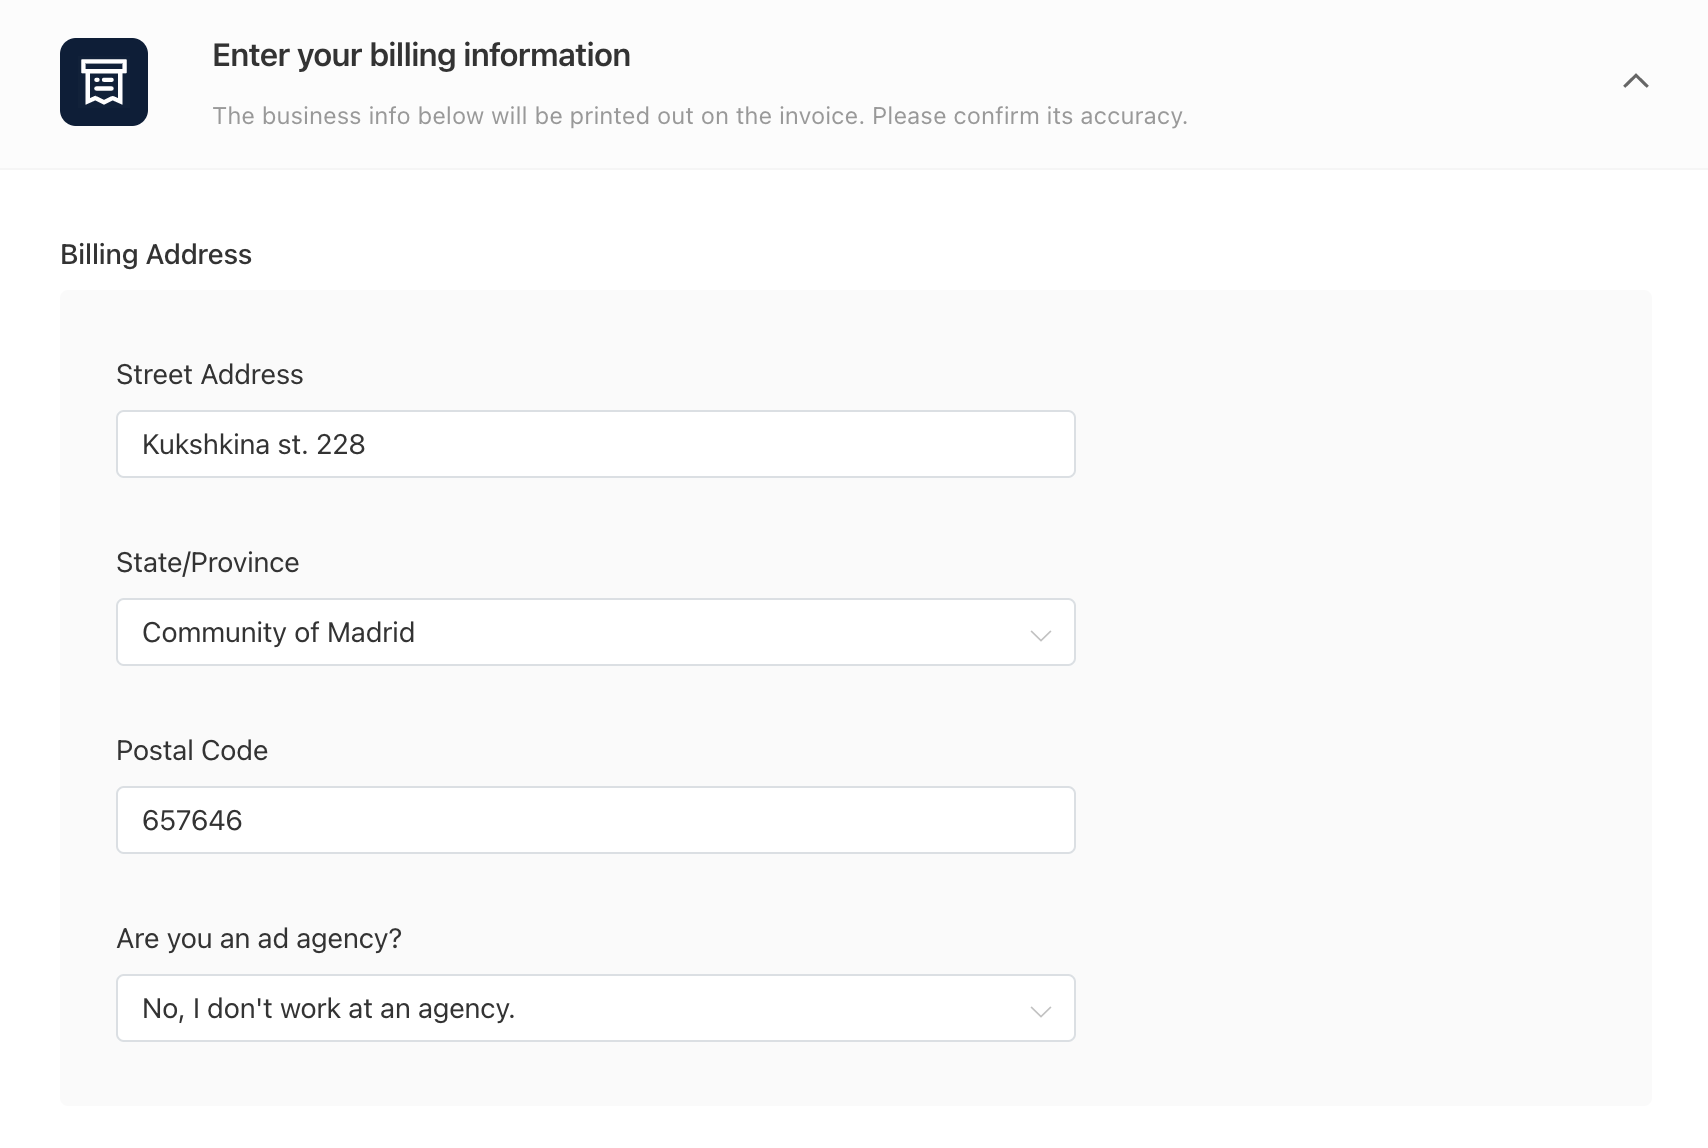Focus the Street Address input field

(700, 444)
